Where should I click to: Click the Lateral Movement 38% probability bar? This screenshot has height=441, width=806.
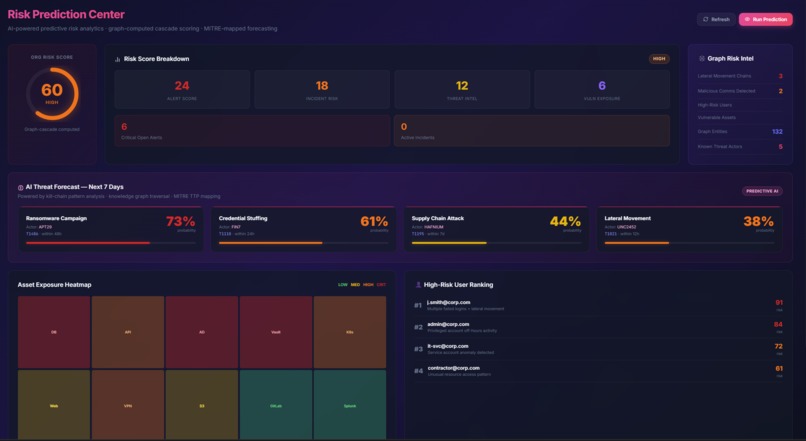689,243
